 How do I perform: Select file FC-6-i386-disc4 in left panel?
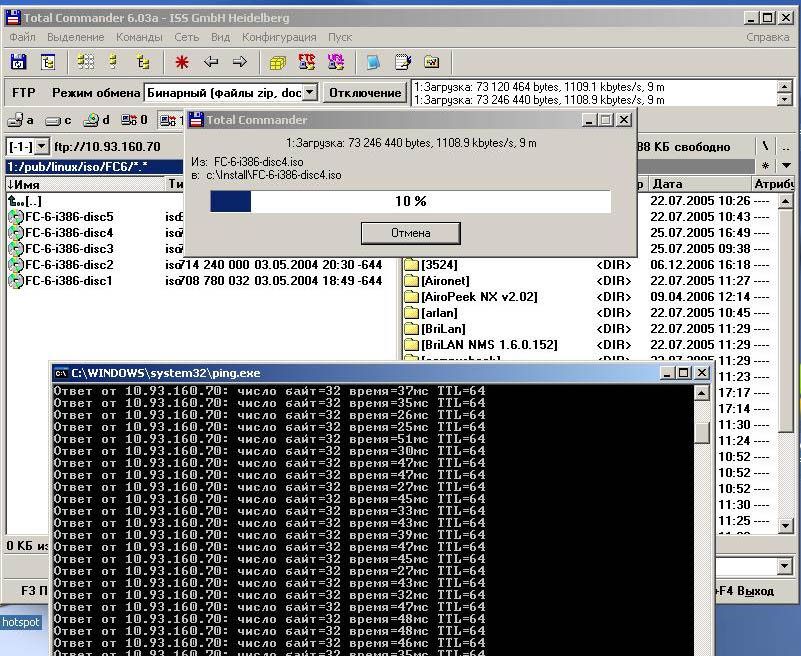click(61, 232)
